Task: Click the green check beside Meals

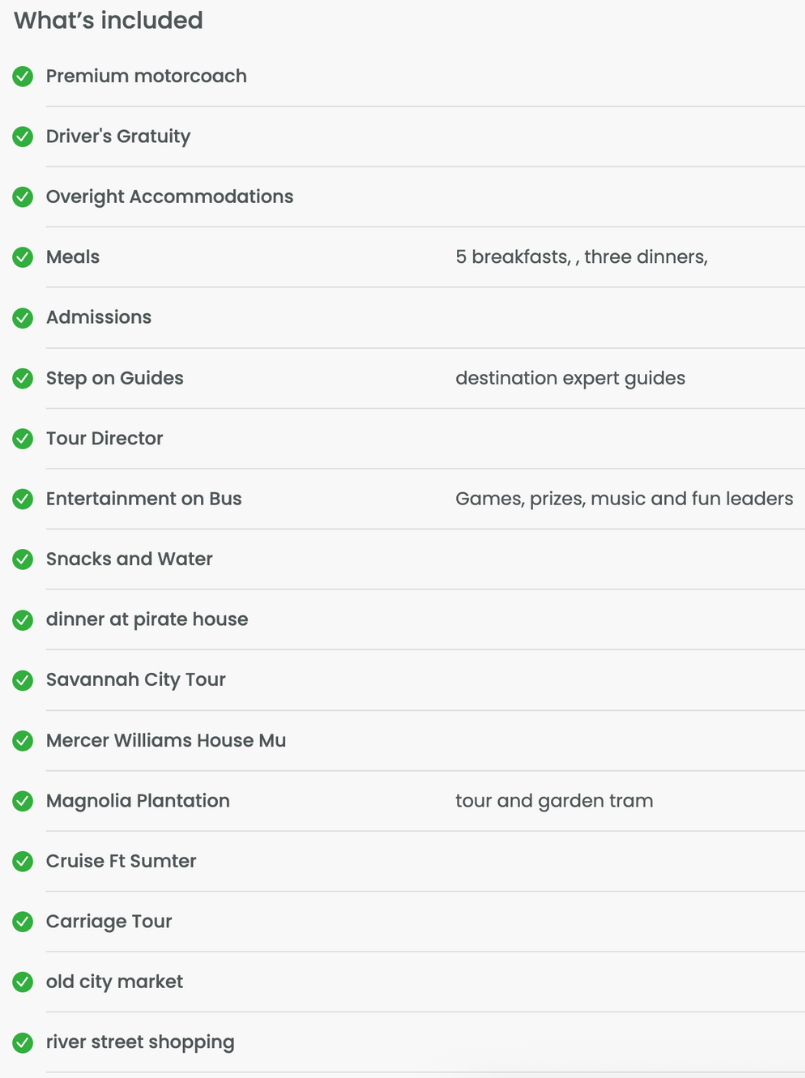Action: tap(23, 257)
